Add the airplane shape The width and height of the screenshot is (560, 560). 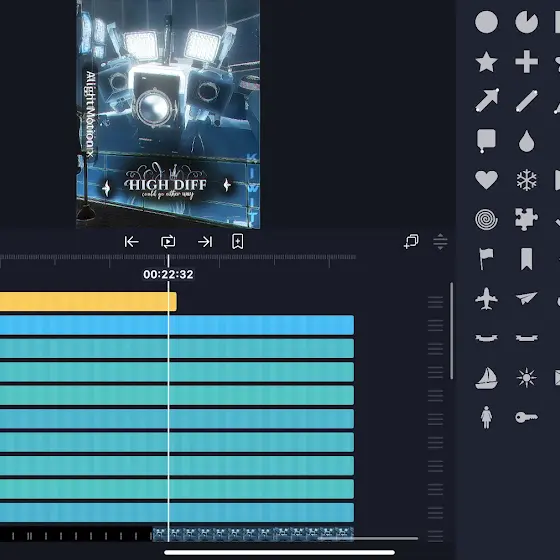click(x=486, y=299)
